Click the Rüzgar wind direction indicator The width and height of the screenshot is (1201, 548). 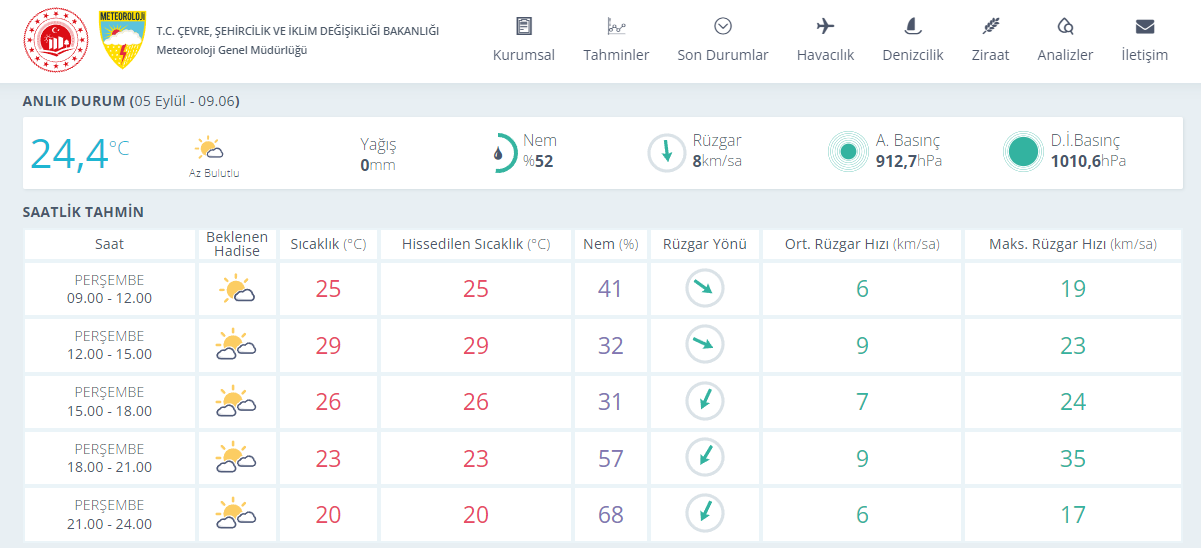[x=666, y=153]
